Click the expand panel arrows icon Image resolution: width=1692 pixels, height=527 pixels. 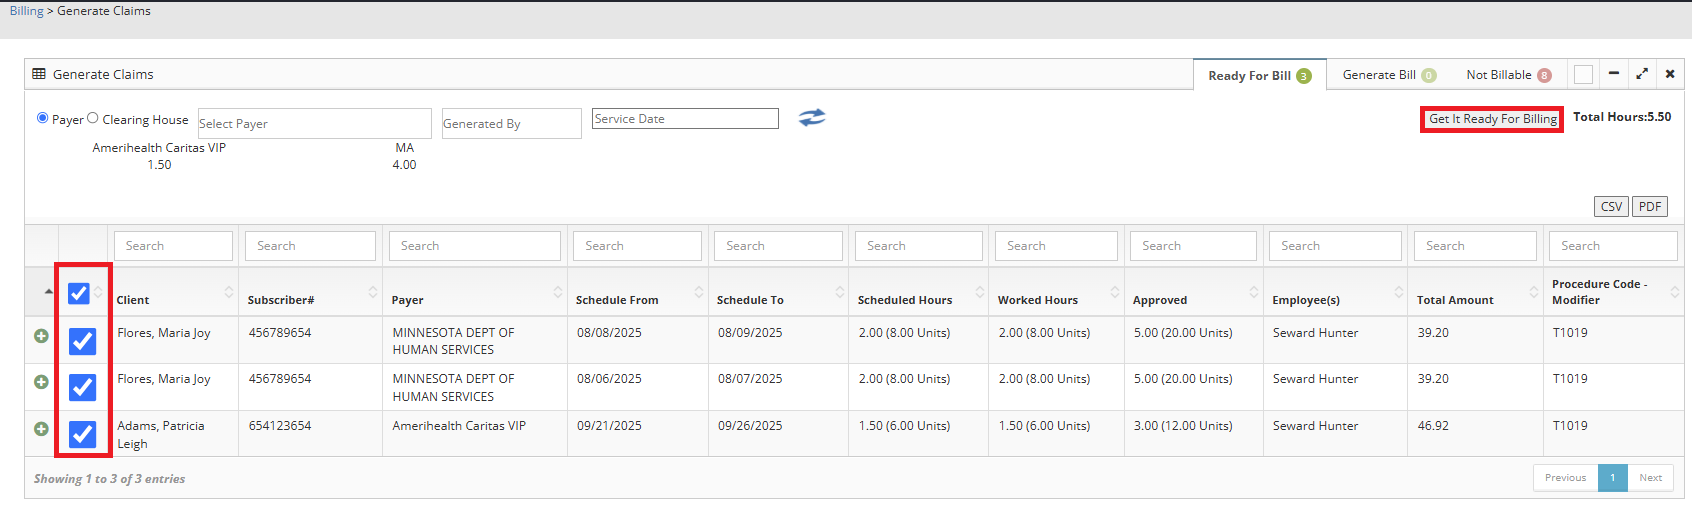[x=1641, y=74]
